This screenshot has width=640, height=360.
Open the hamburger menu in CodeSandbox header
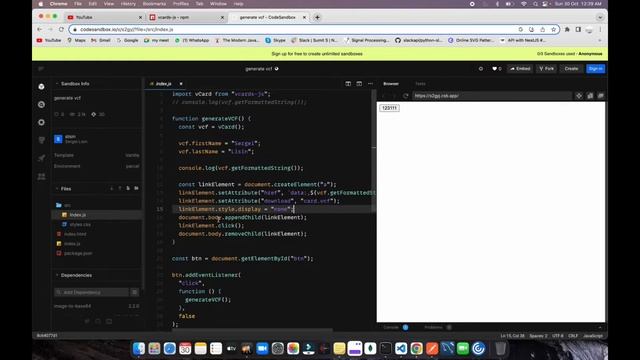(x=41, y=69)
